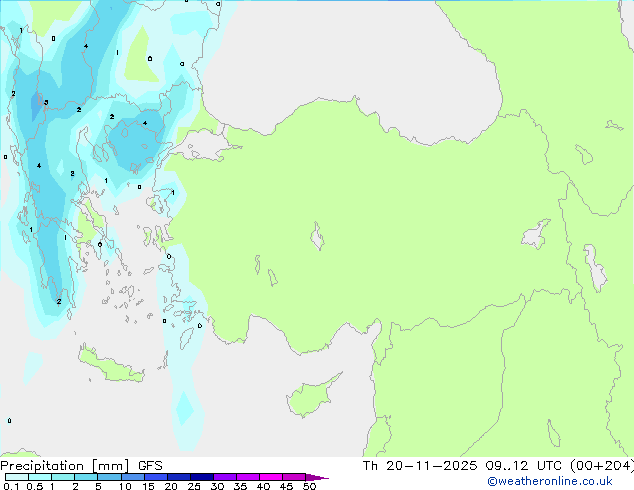Click the "10" legend scale label

pyautogui.click(x=125, y=486)
